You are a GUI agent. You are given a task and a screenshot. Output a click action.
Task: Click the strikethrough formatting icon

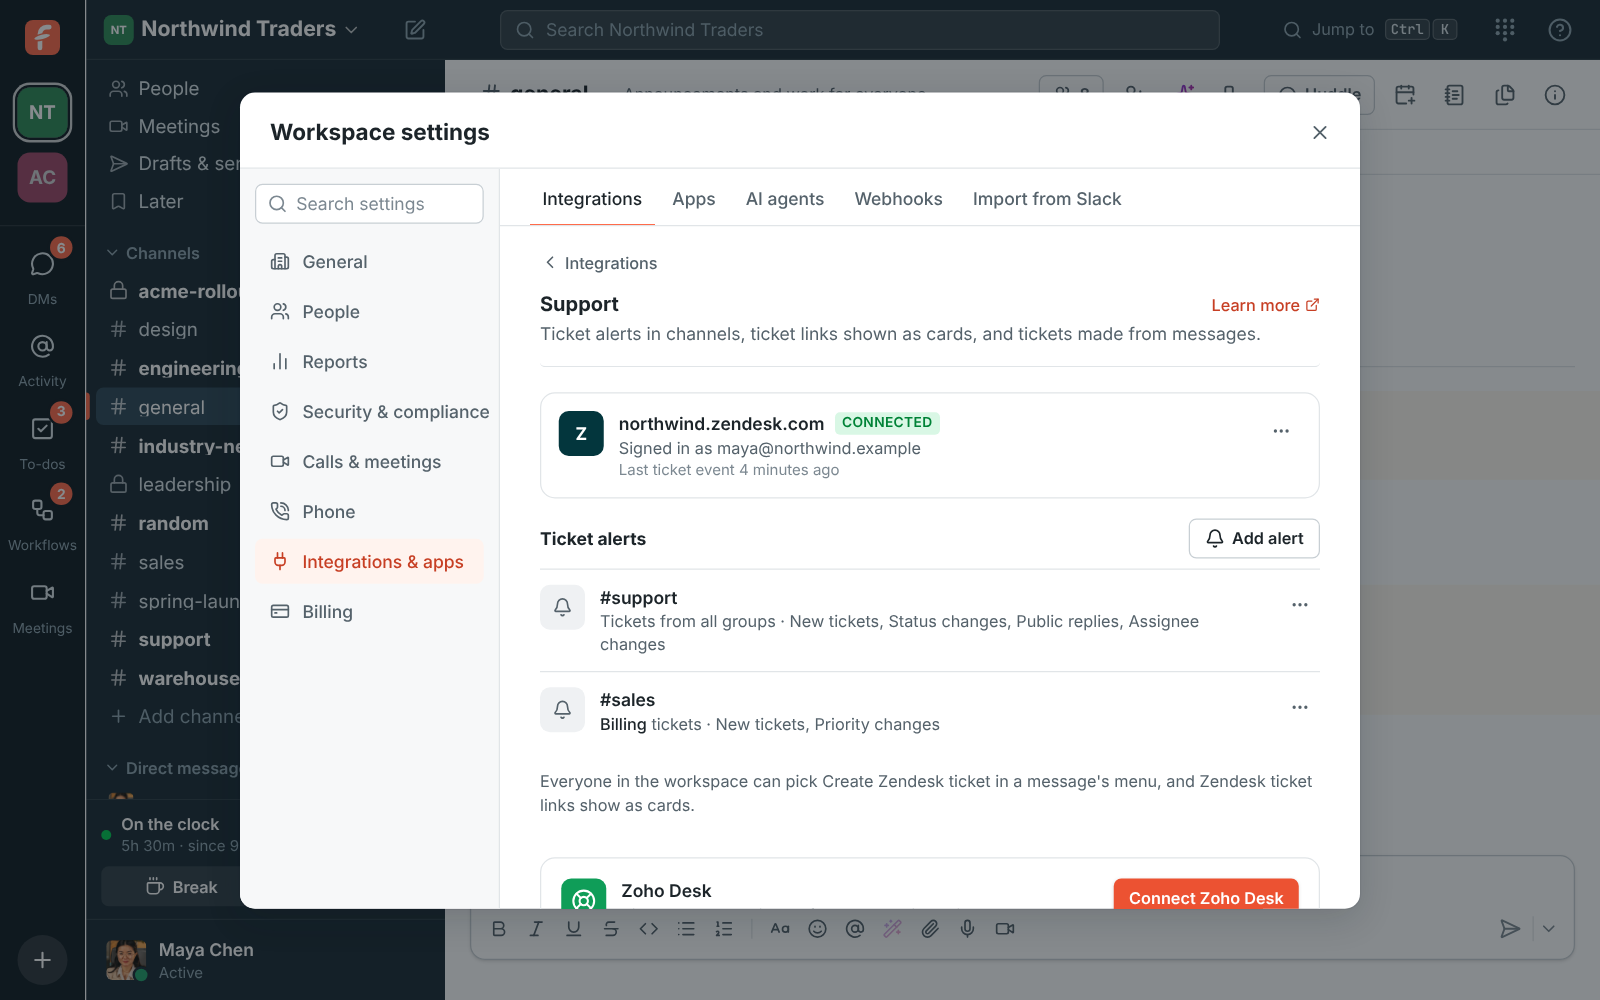tap(611, 929)
